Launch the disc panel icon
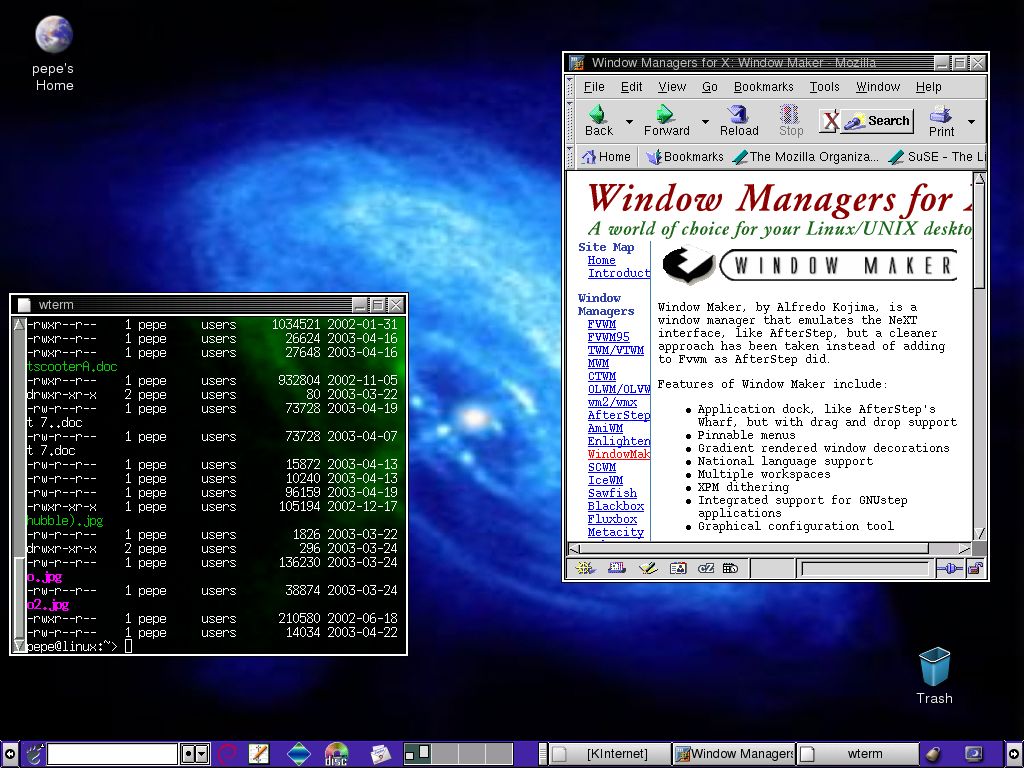The image size is (1024, 768). point(336,754)
